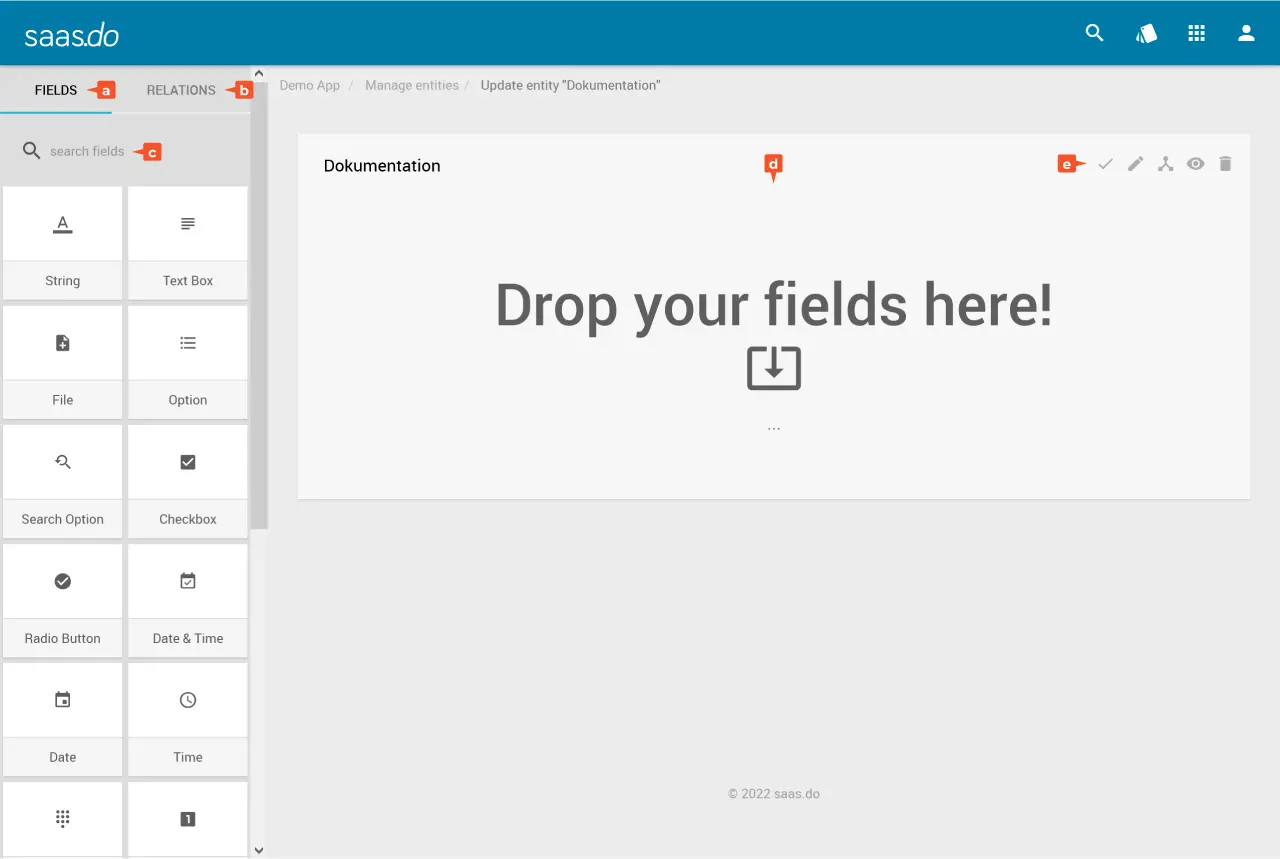Select the Radio Button field tile
1280x859 pixels.
point(62,599)
